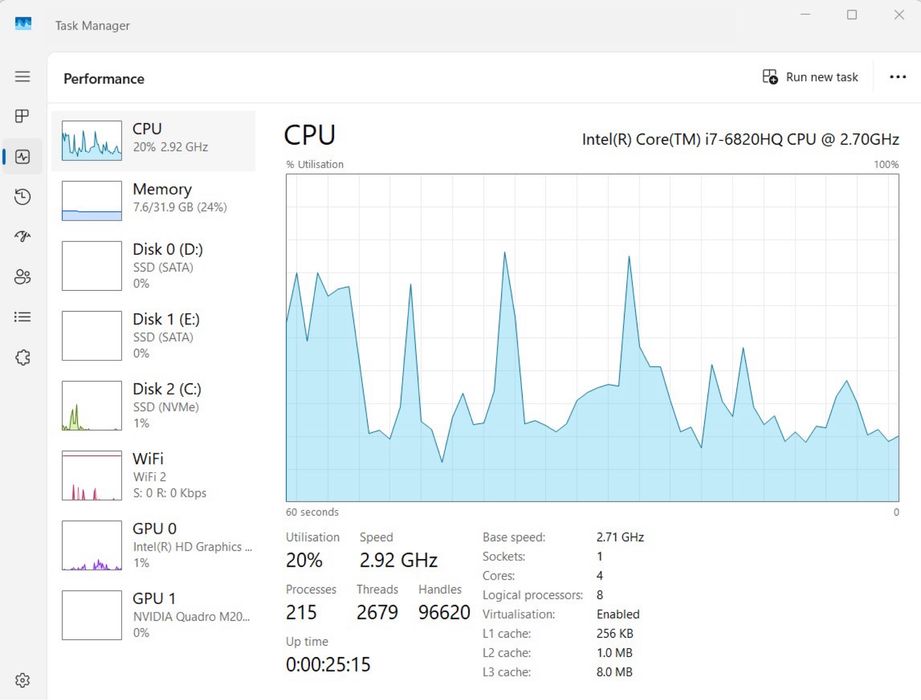Minimize the Task Manager window

tap(806, 14)
